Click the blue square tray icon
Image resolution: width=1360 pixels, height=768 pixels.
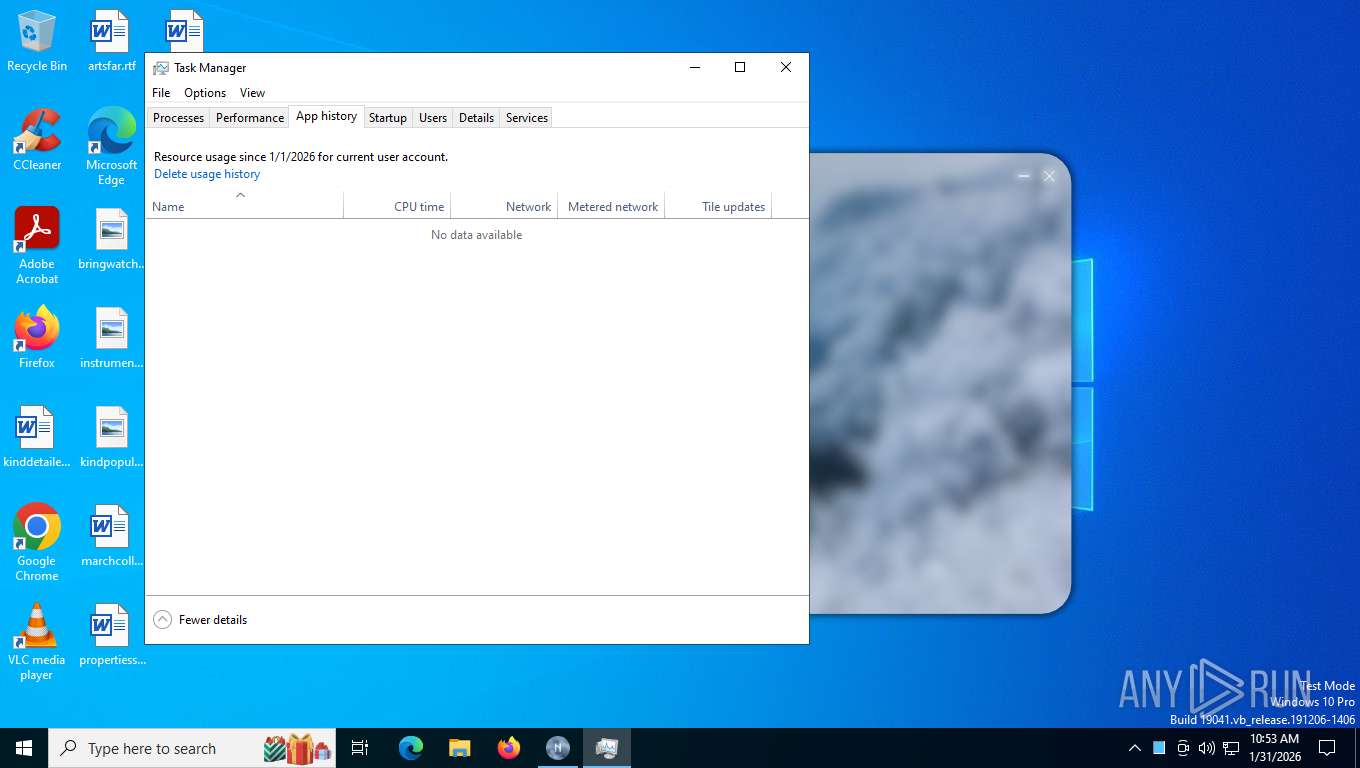click(1159, 748)
